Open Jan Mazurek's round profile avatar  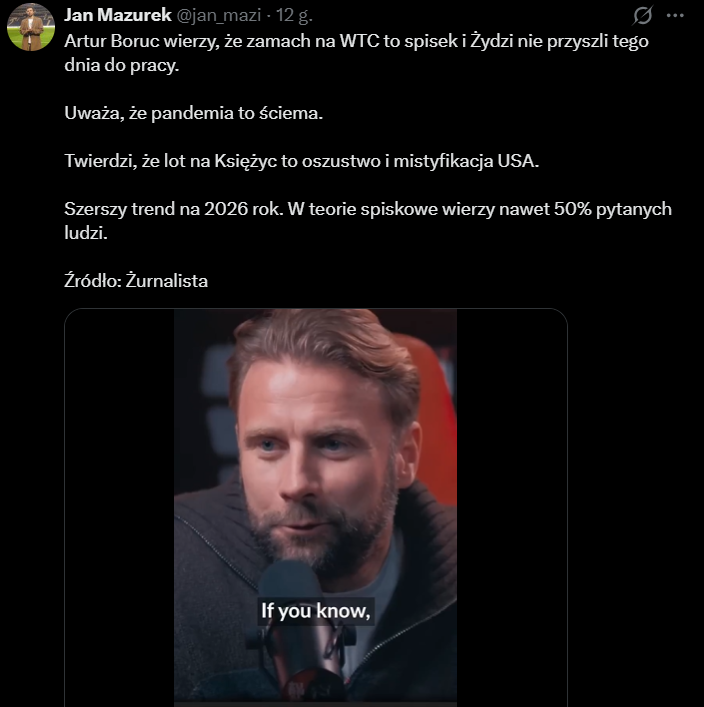point(31,27)
